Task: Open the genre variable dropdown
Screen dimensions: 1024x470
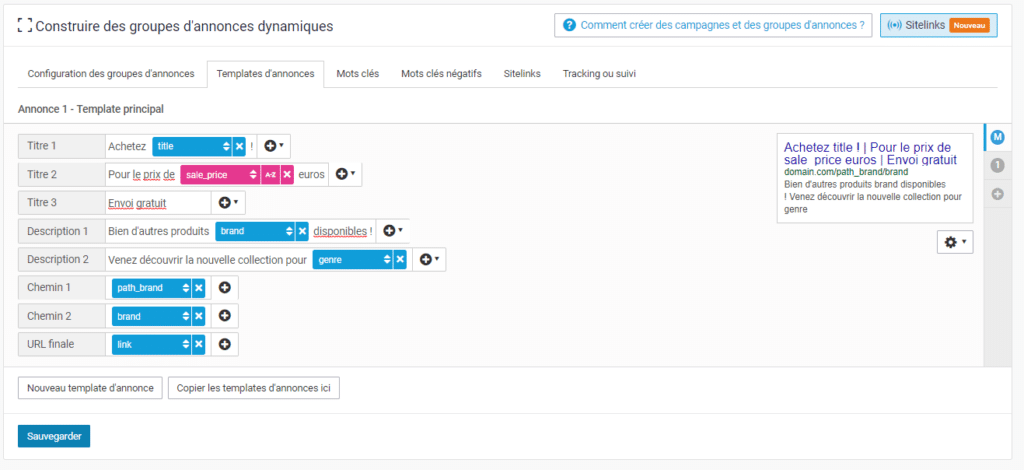Action: click(x=353, y=260)
